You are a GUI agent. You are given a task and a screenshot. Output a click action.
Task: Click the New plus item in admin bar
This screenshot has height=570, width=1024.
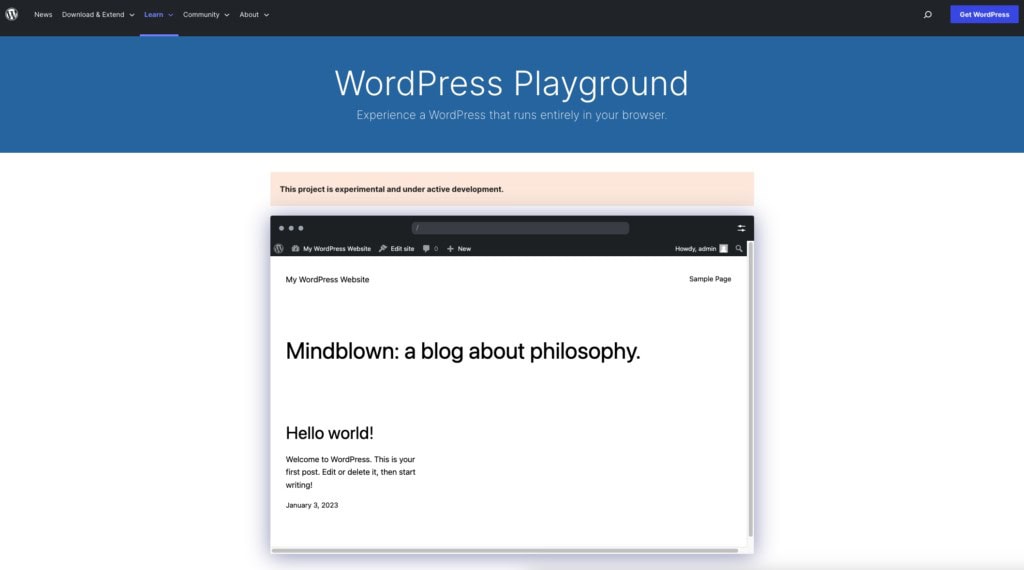[x=459, y=248]
